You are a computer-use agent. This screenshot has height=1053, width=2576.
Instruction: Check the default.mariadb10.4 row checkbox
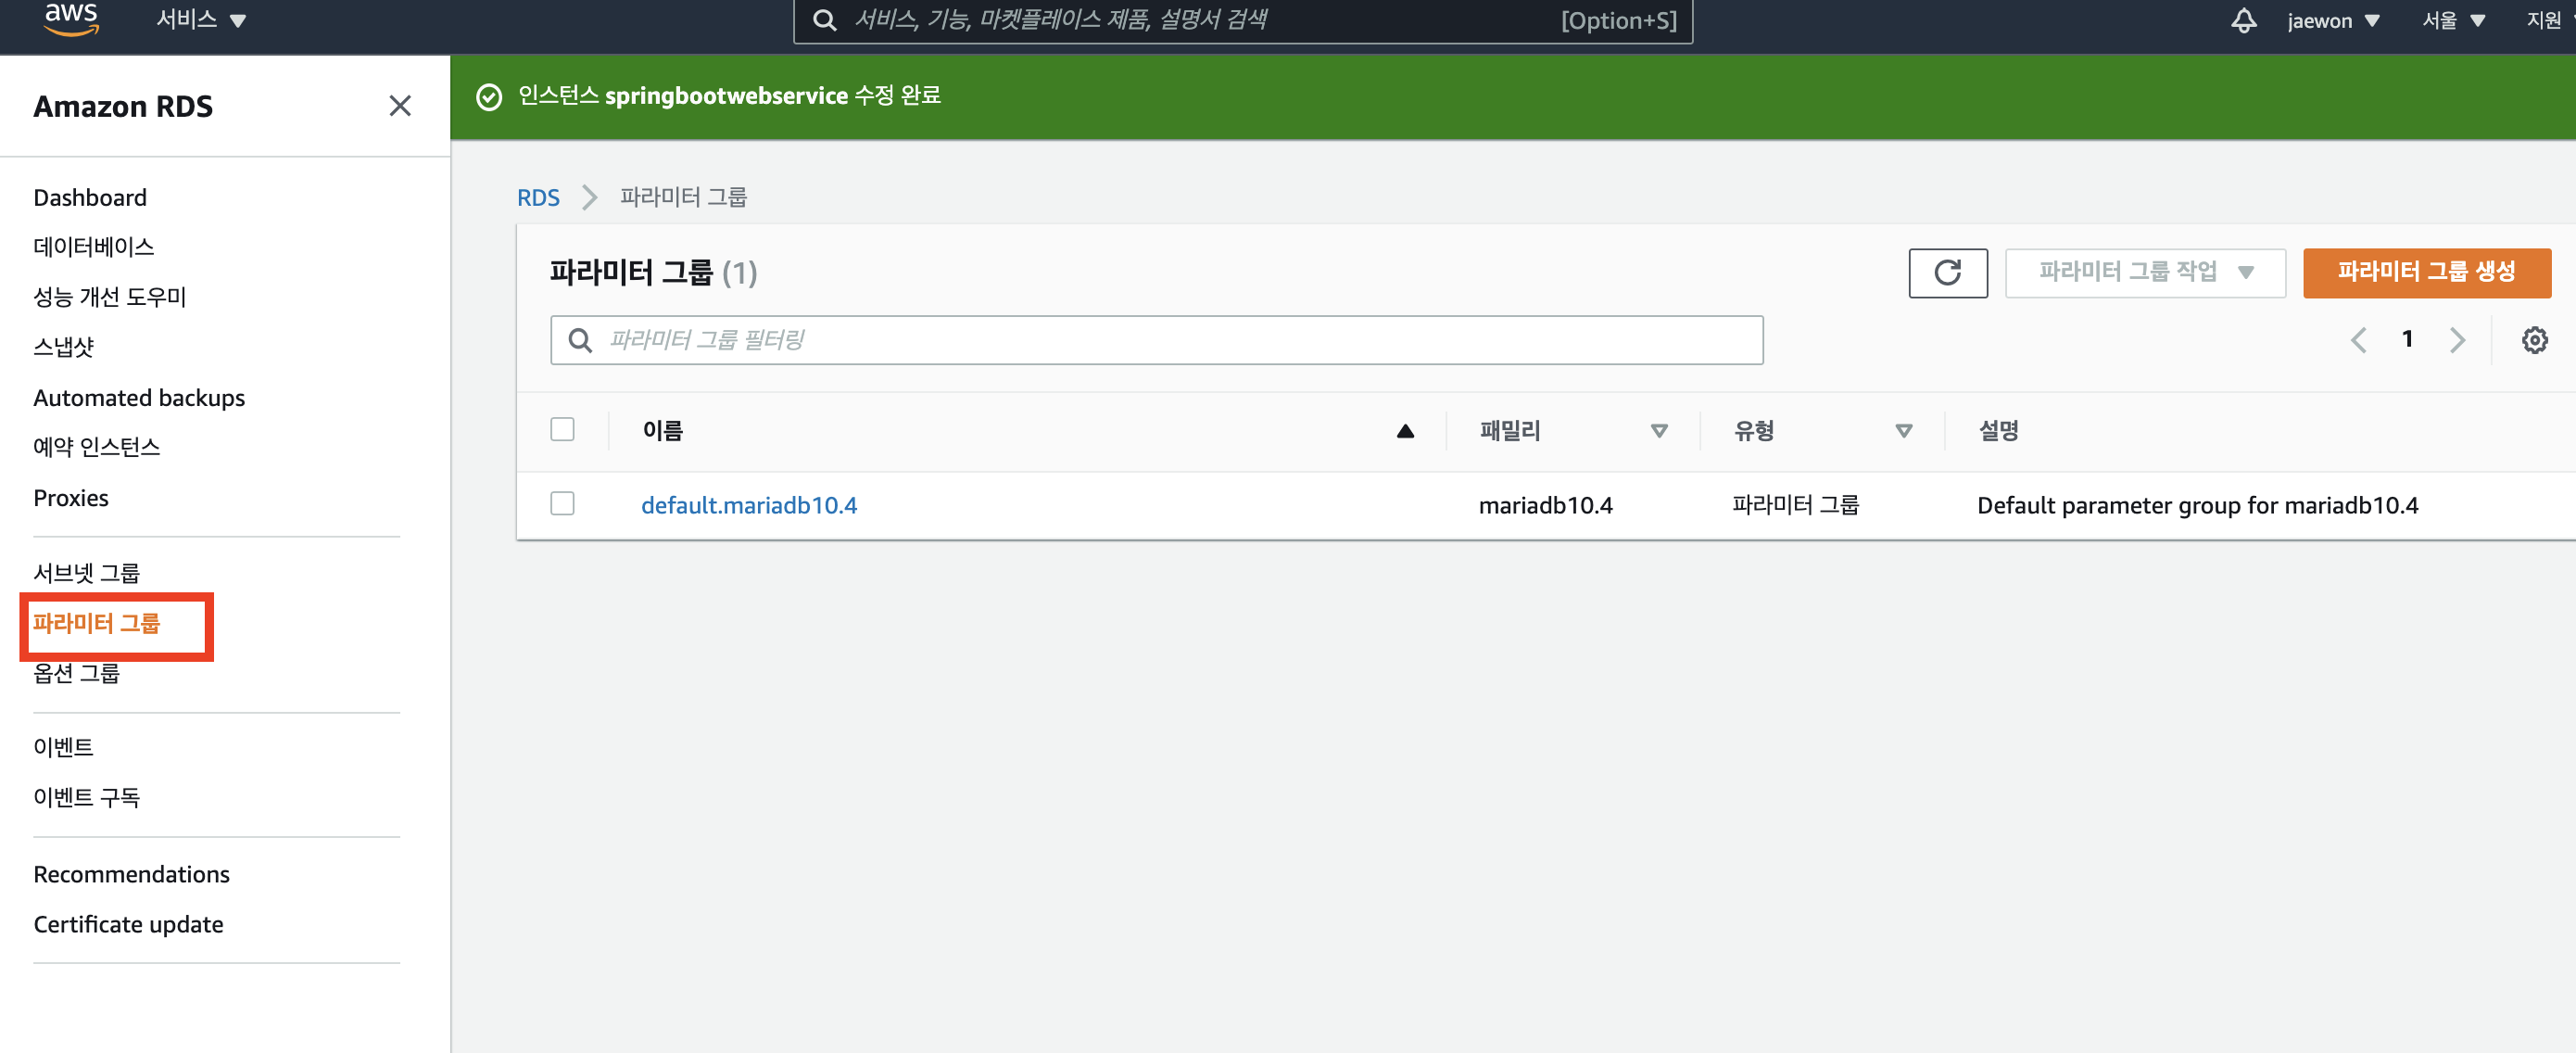563,504
